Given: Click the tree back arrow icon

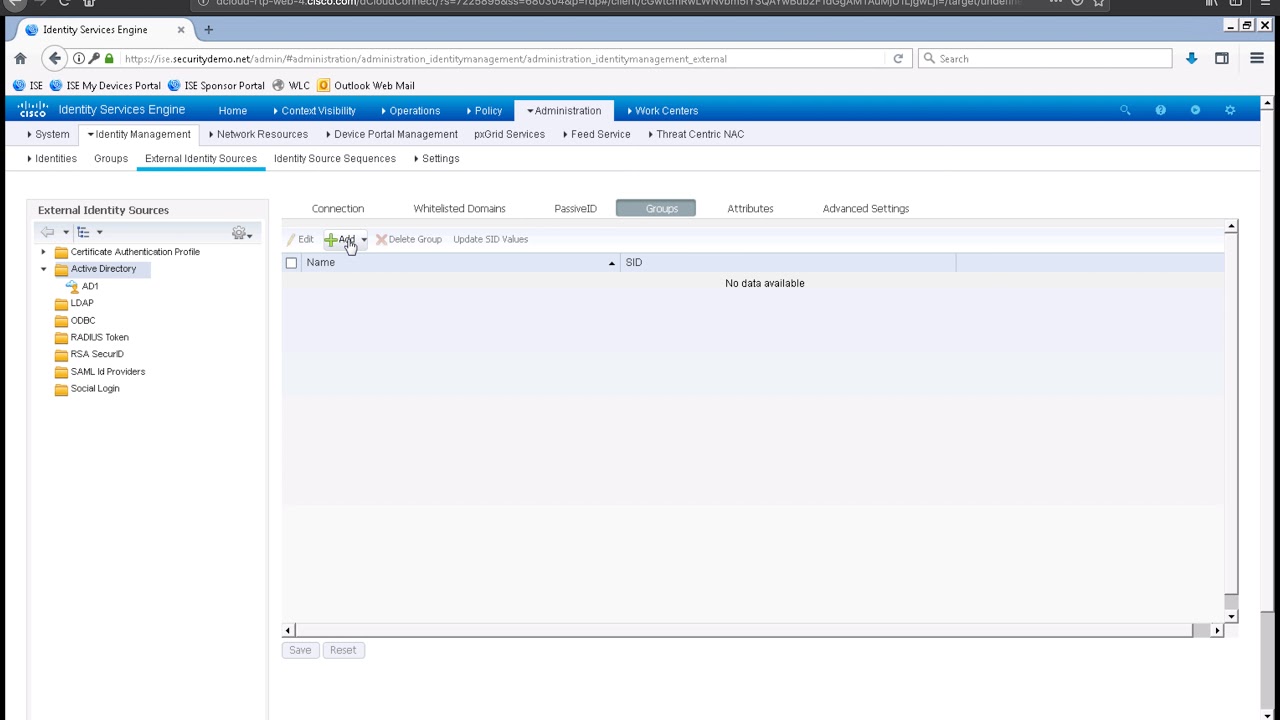Looking at the screenshot, I should pyautogui.click(x=48, y=232).
